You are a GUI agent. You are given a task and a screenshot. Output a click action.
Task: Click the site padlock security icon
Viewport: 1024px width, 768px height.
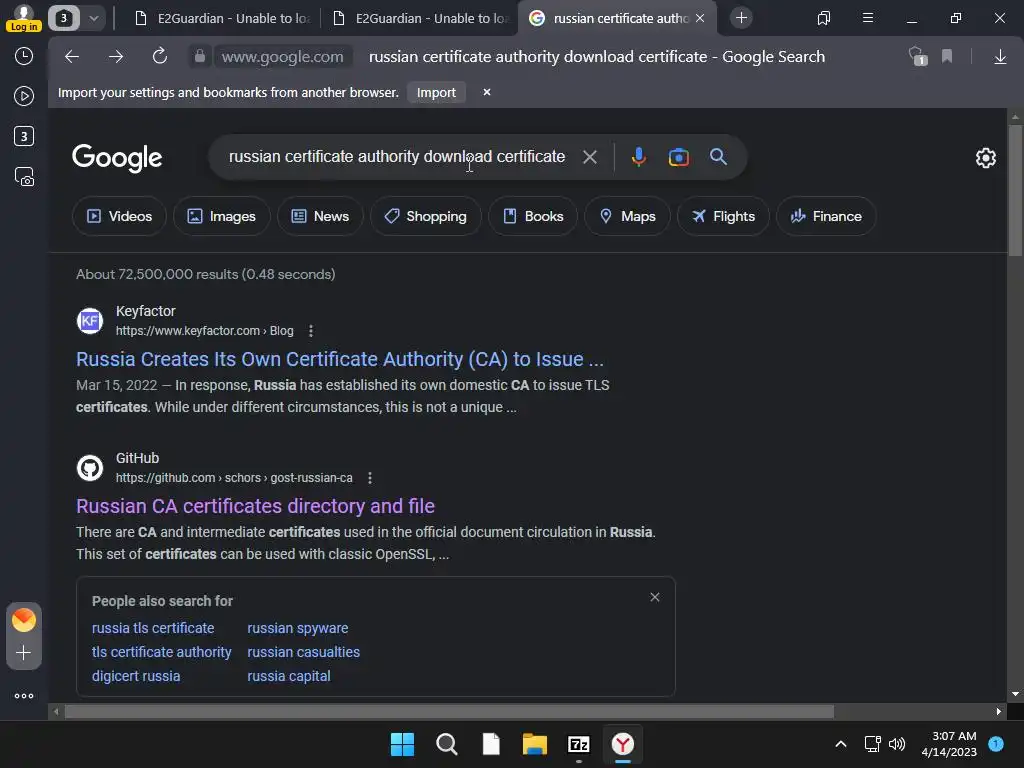point(200,57)
